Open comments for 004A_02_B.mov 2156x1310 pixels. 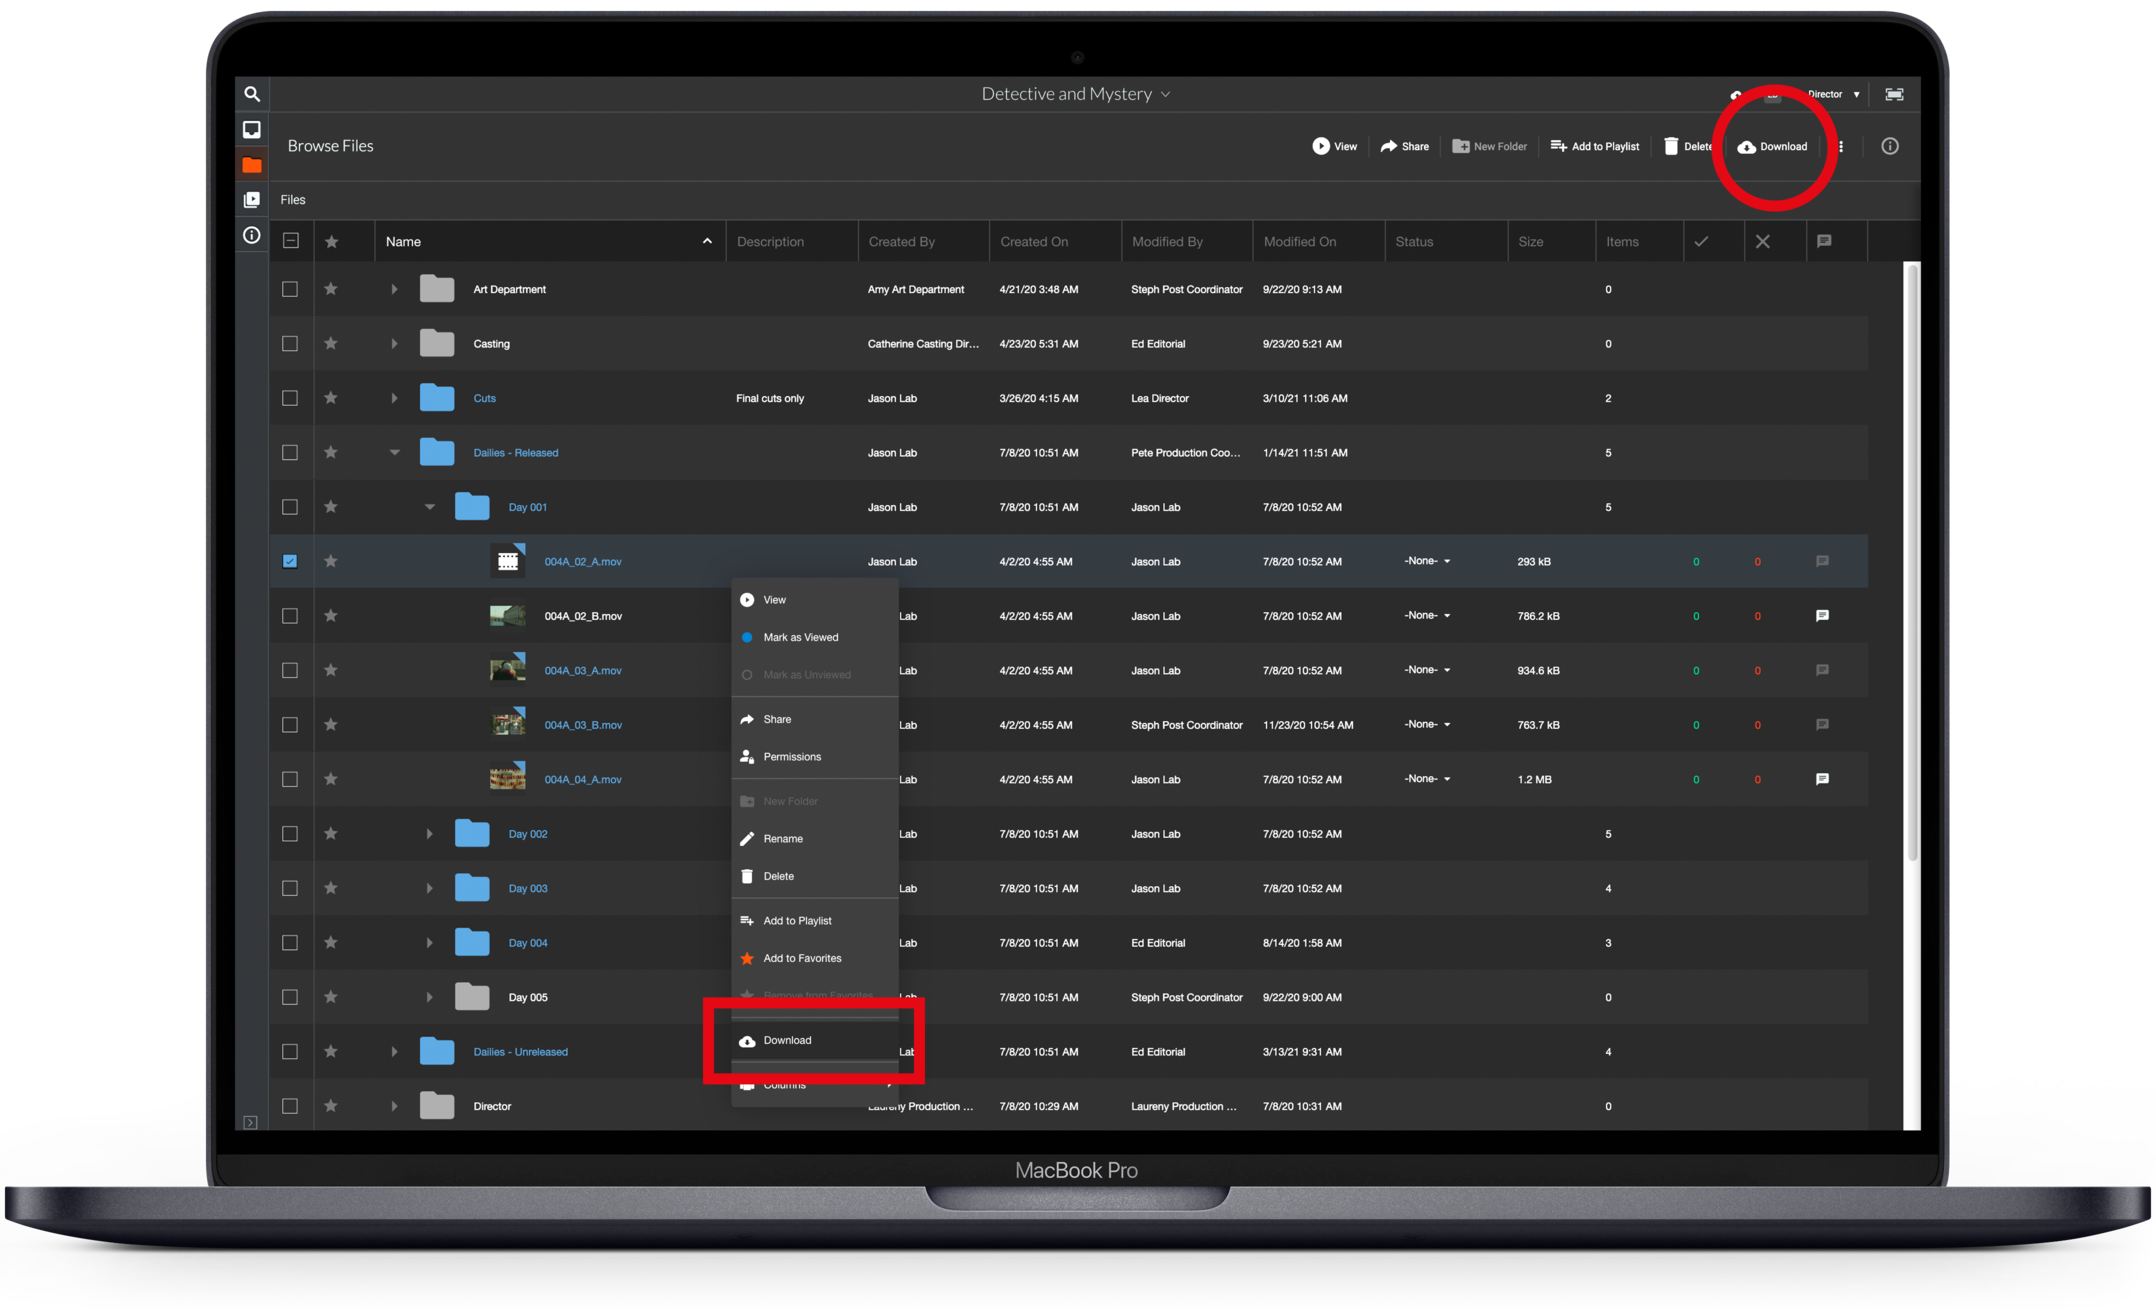point(1822,616)
